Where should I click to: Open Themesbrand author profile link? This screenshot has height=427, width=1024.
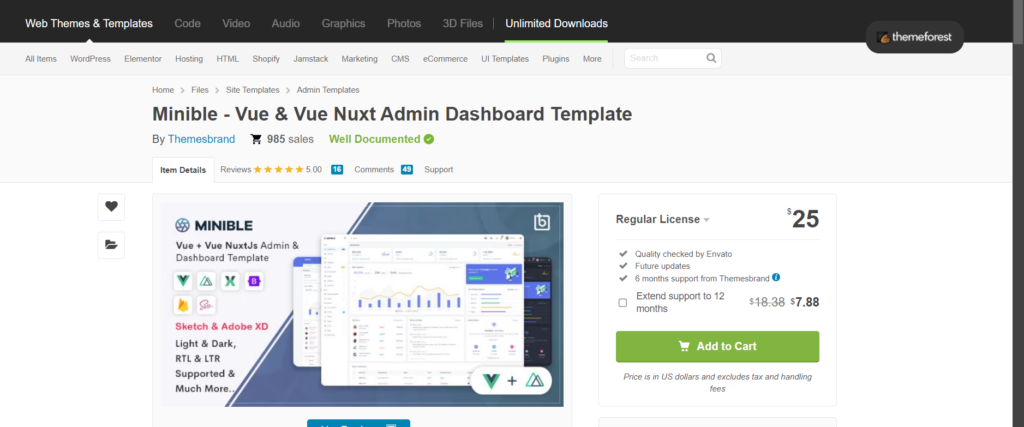201,139
